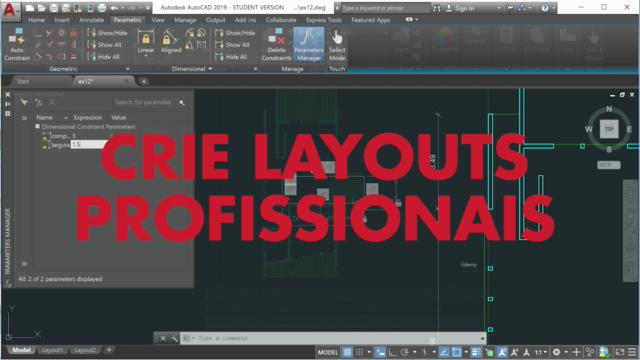640x360 pixels.
Task: Click the Concentric geometric constraint icon
Action: (62, 33)
